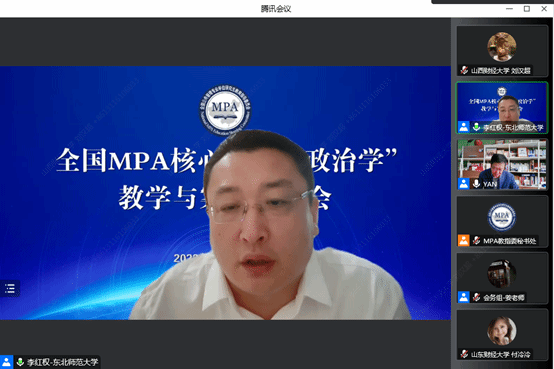Click the muted mic icon for MPA教指委秘书处

[x=476, y=240]
